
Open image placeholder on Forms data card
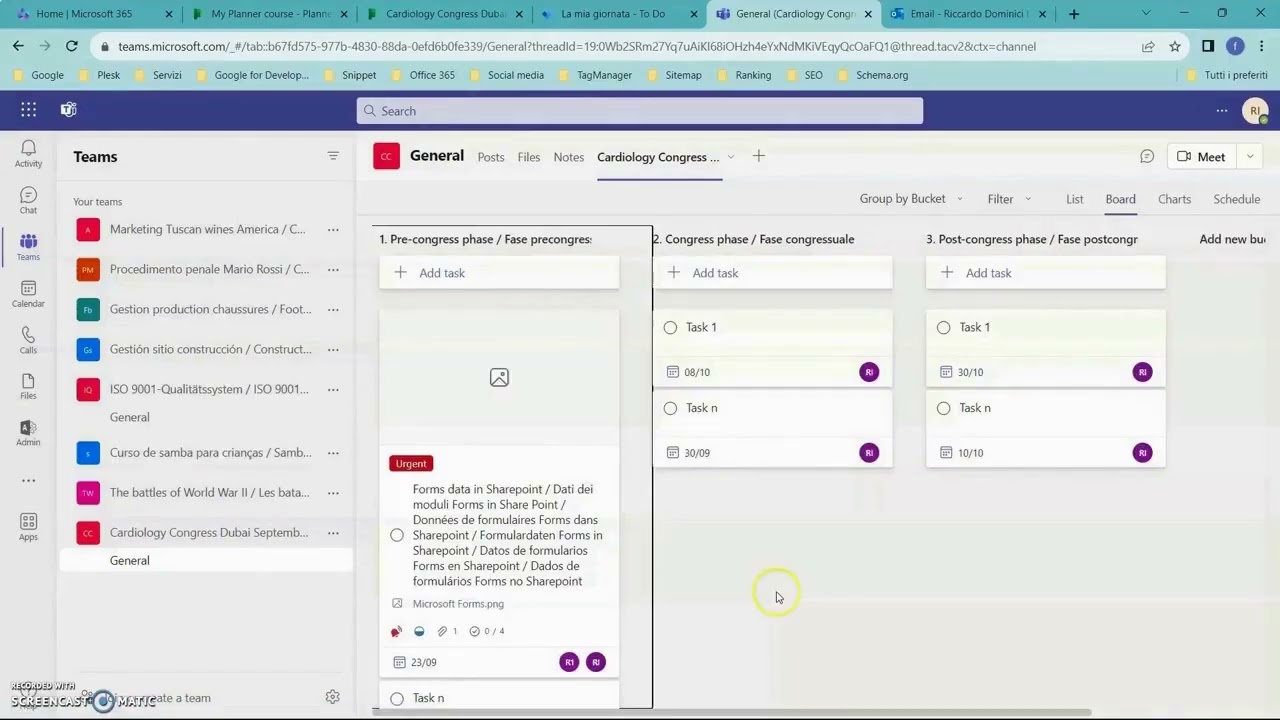point(499,377)
